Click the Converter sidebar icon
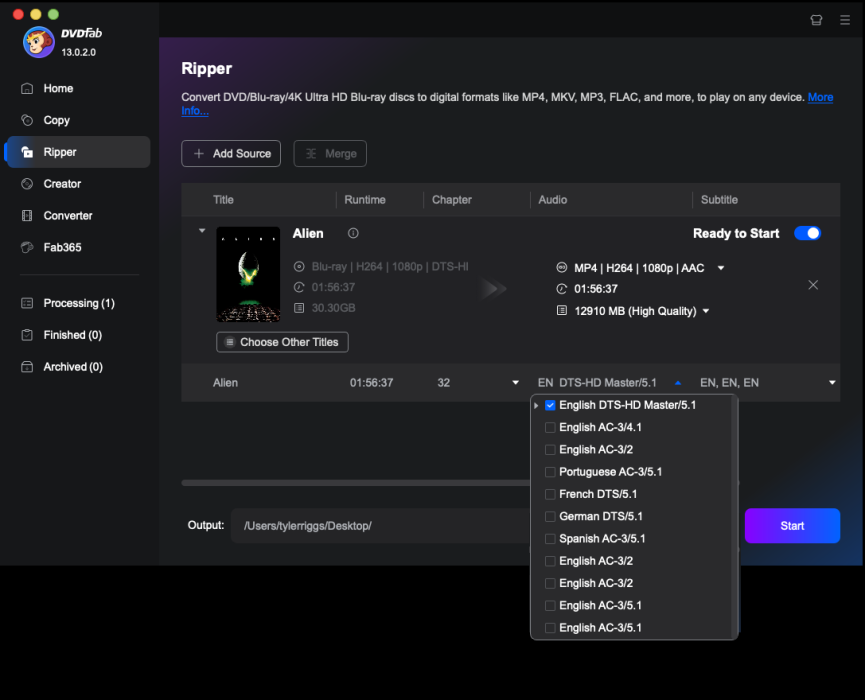Screen dimensions: 865x700 27,216
